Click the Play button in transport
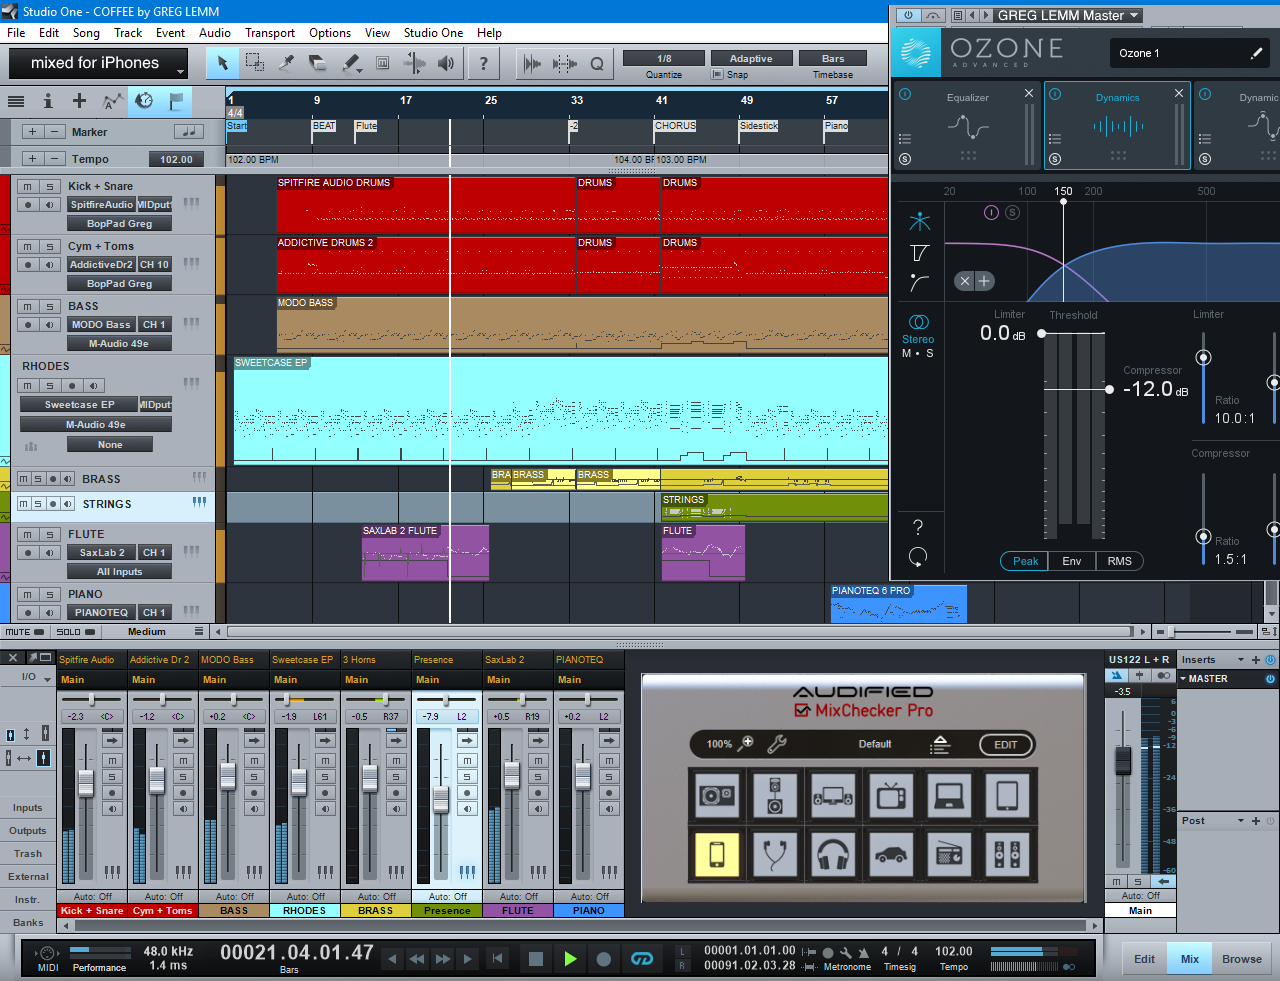This screenshot has width=1280, height=981. click(570, 959)
